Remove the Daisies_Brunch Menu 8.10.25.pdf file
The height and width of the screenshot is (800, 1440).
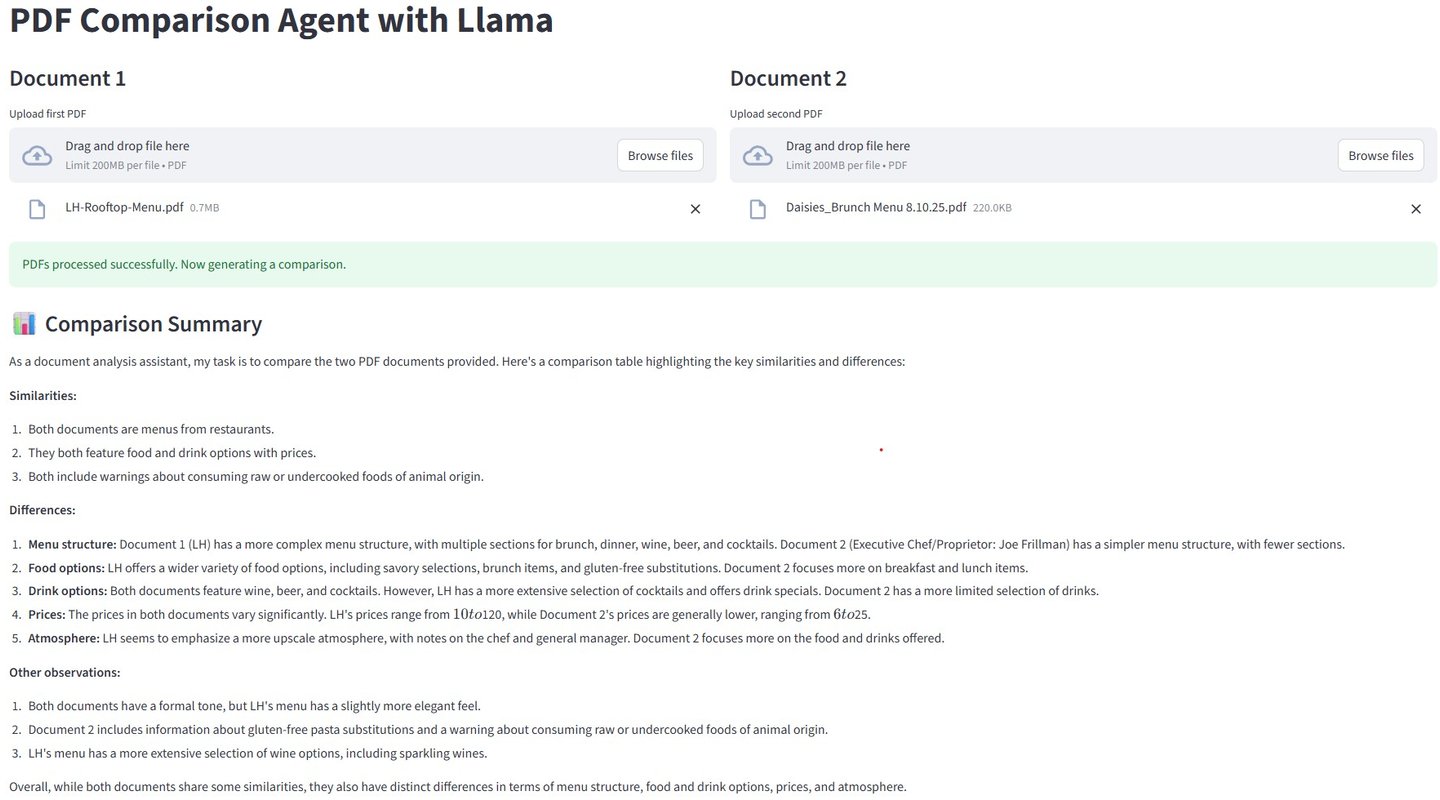tap(1416, 209)
